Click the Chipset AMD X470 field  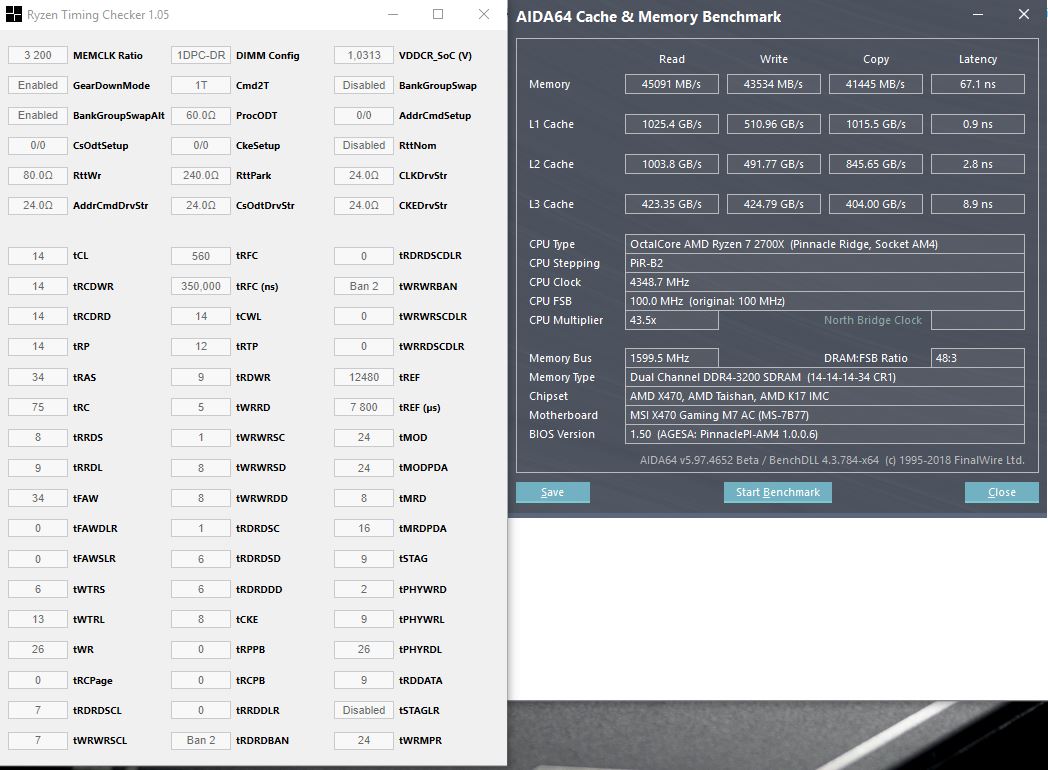(825, 396)
